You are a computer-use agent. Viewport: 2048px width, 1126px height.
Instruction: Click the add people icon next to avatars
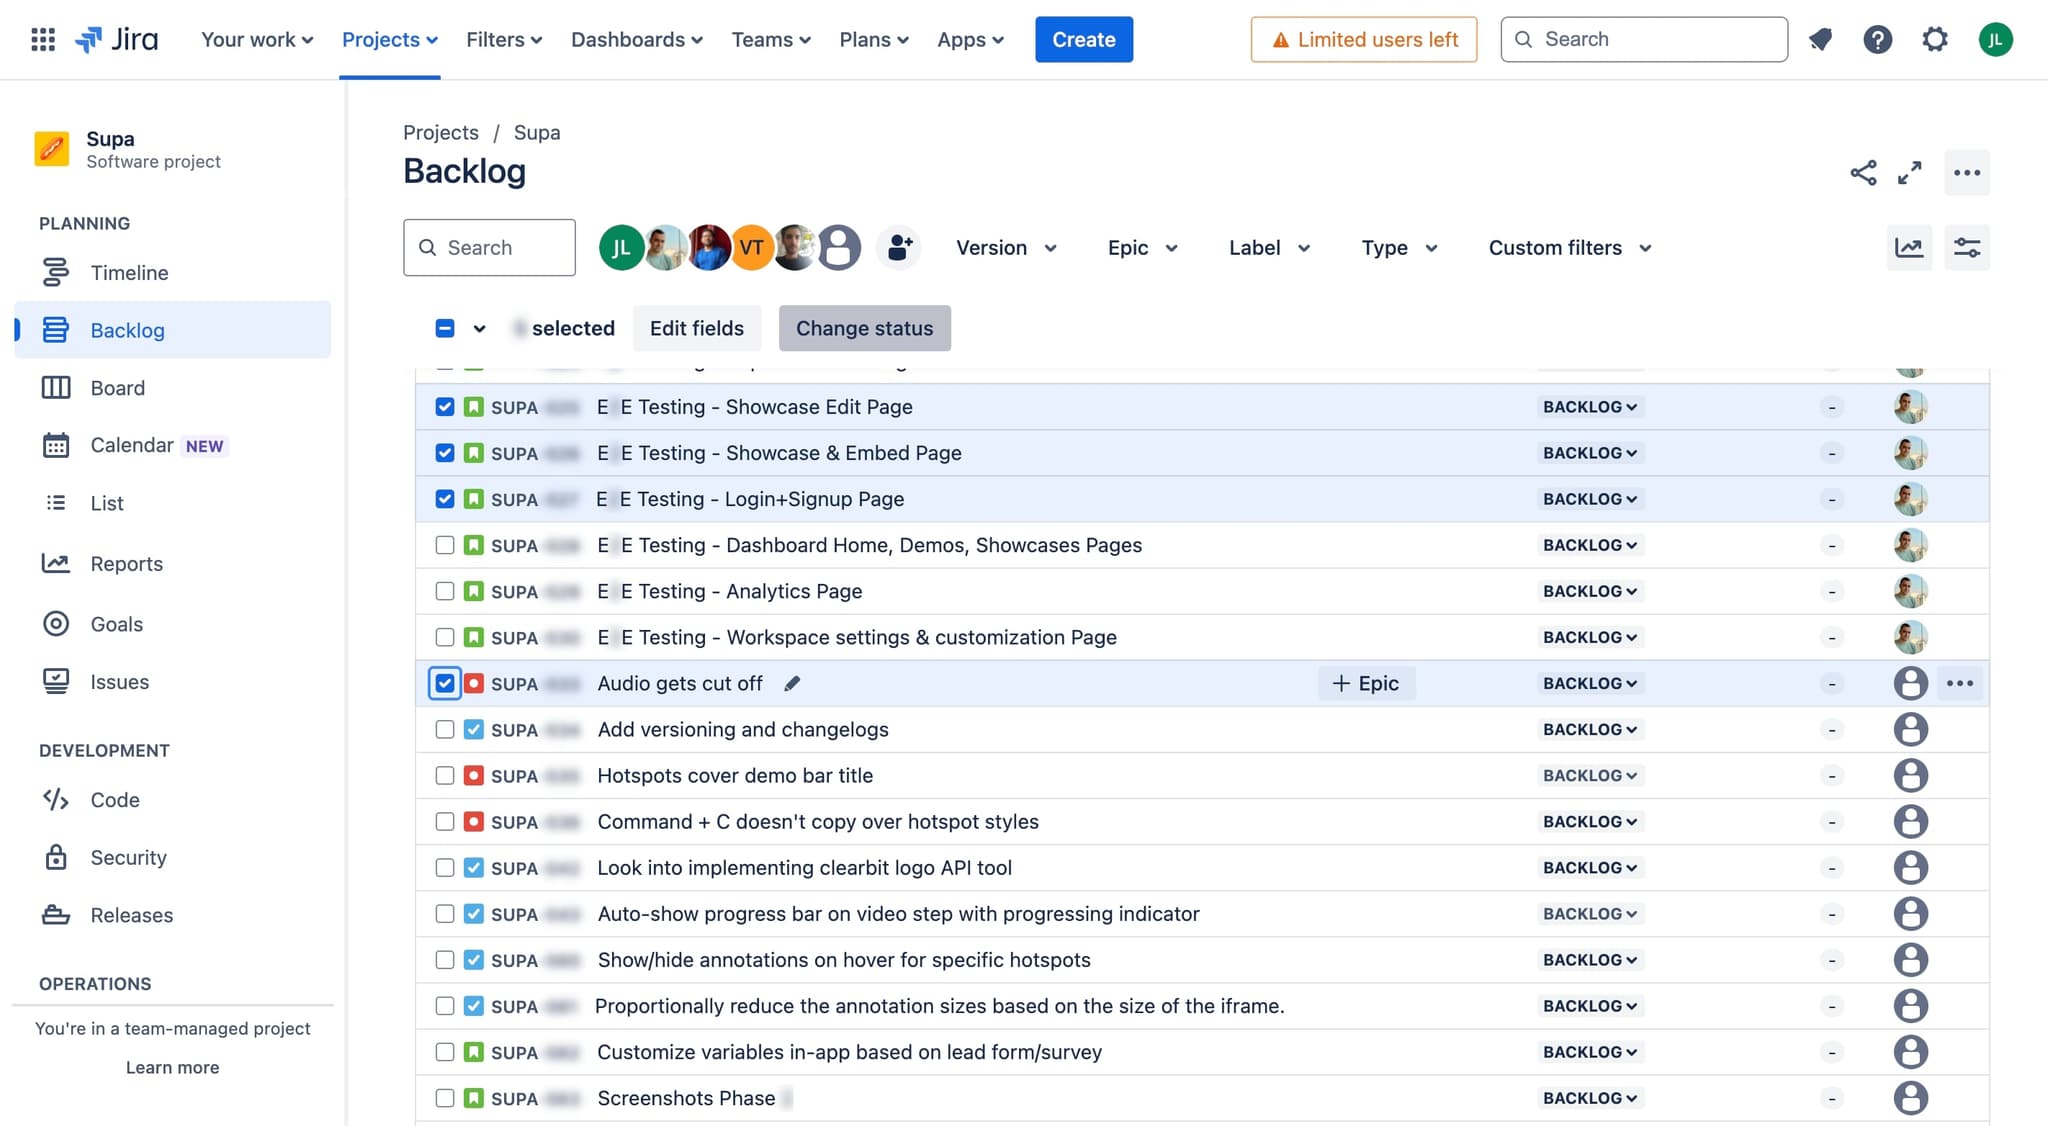click(899, 247)
